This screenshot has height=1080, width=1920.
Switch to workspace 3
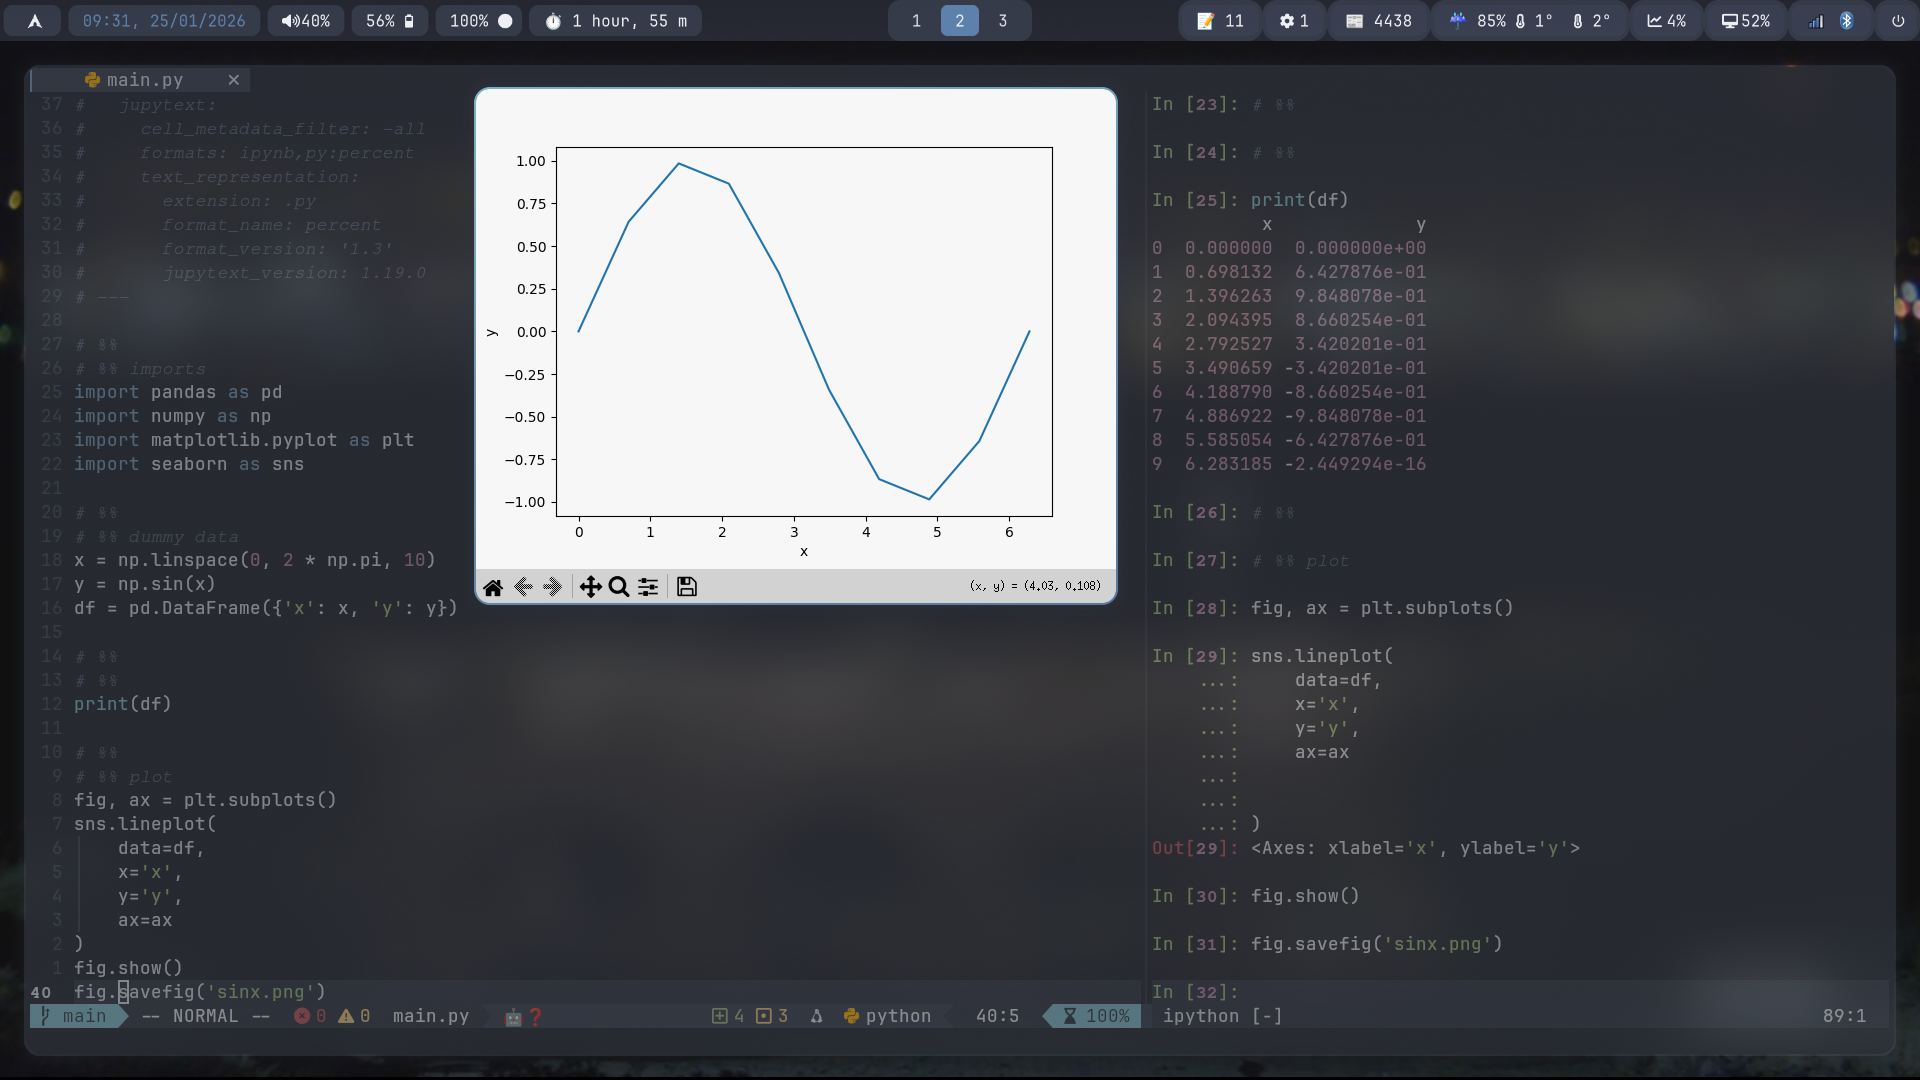pos(1002,21)
